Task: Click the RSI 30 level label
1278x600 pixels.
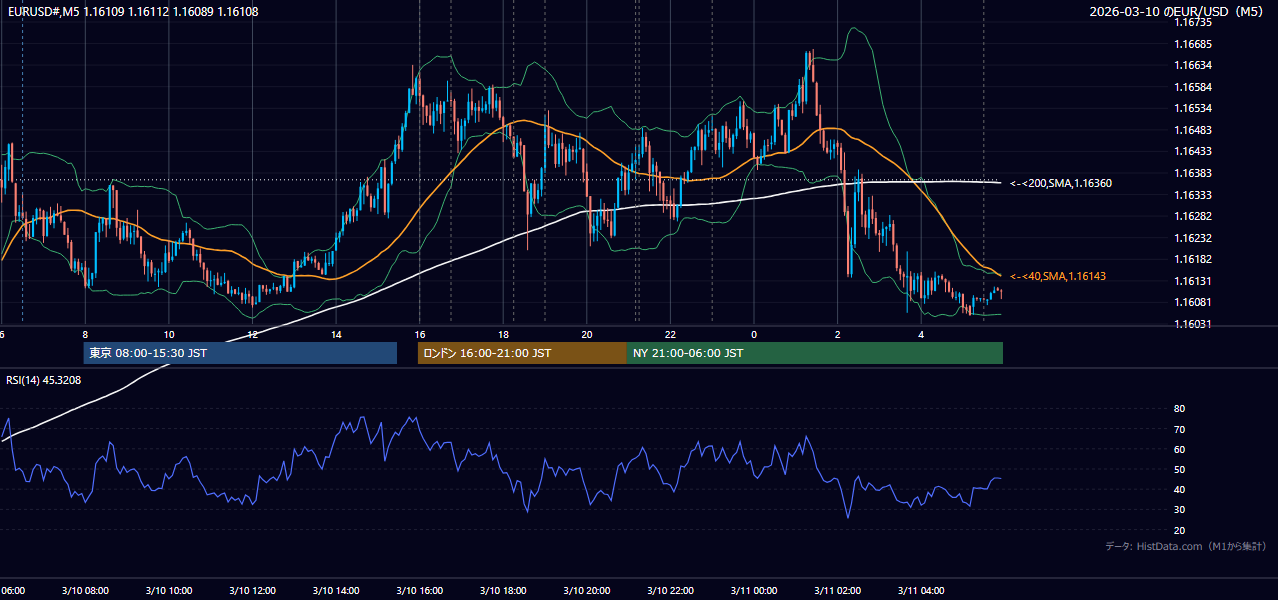Action: [x=1179, y=509]
